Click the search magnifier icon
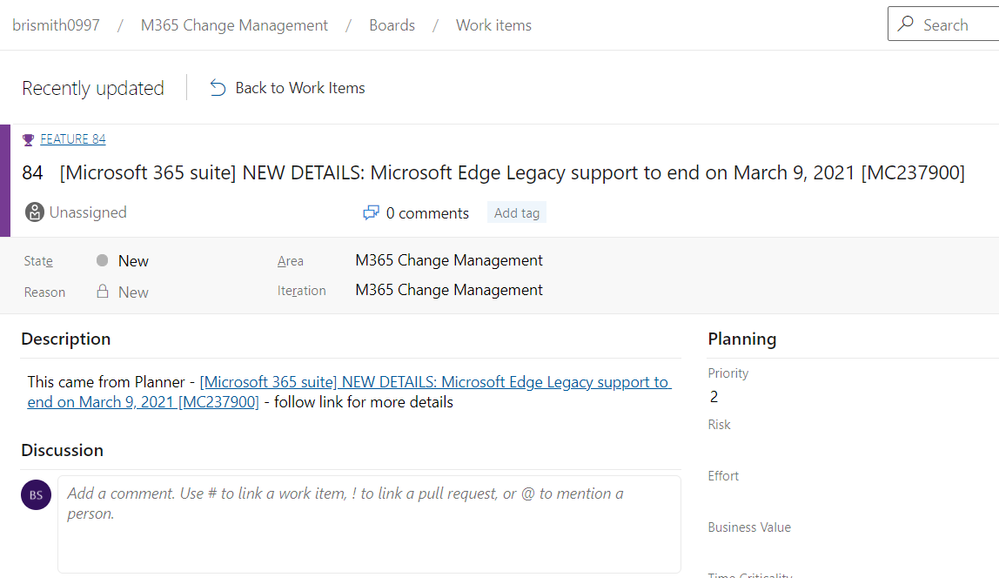999x578 pixels. pyautogui.click(x=906, y=24)
